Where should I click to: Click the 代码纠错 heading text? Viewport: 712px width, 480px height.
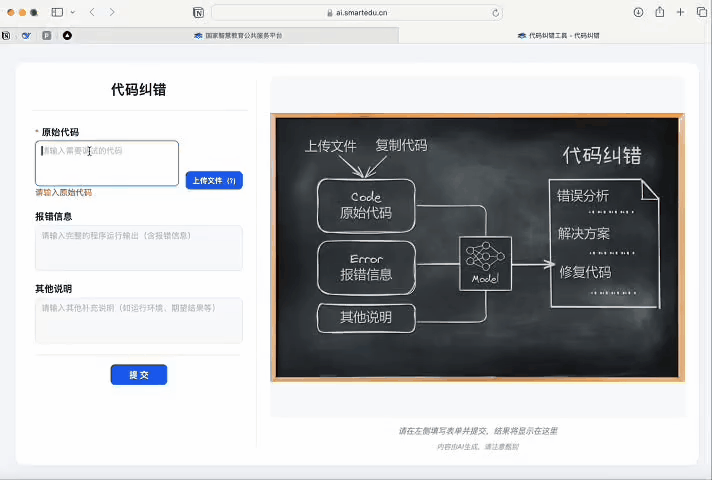138,89
